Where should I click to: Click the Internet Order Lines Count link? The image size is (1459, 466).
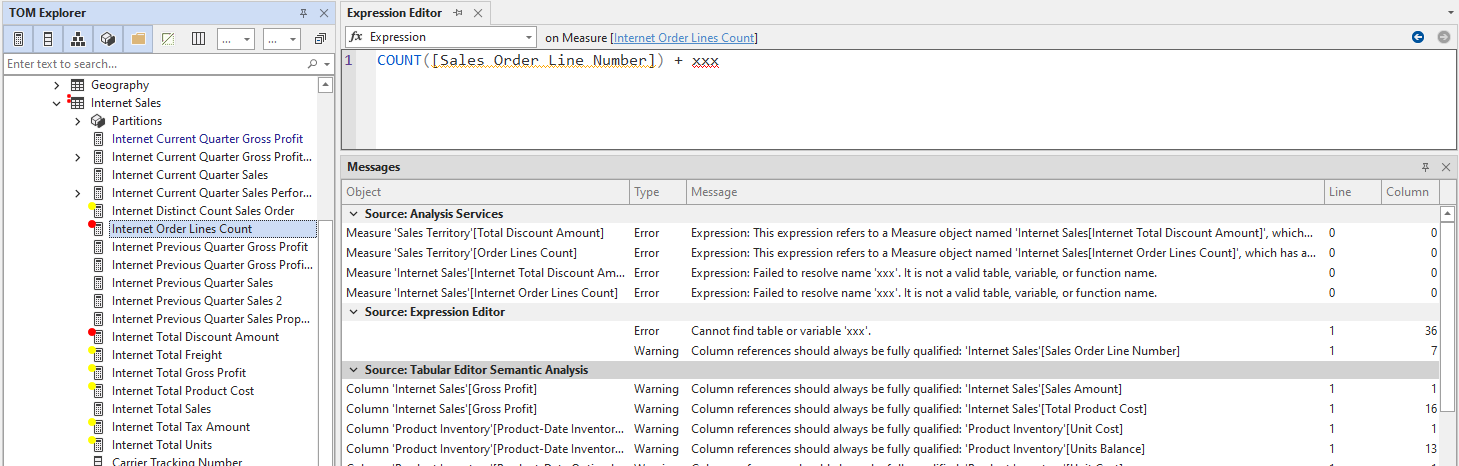[x=685, y=38]
